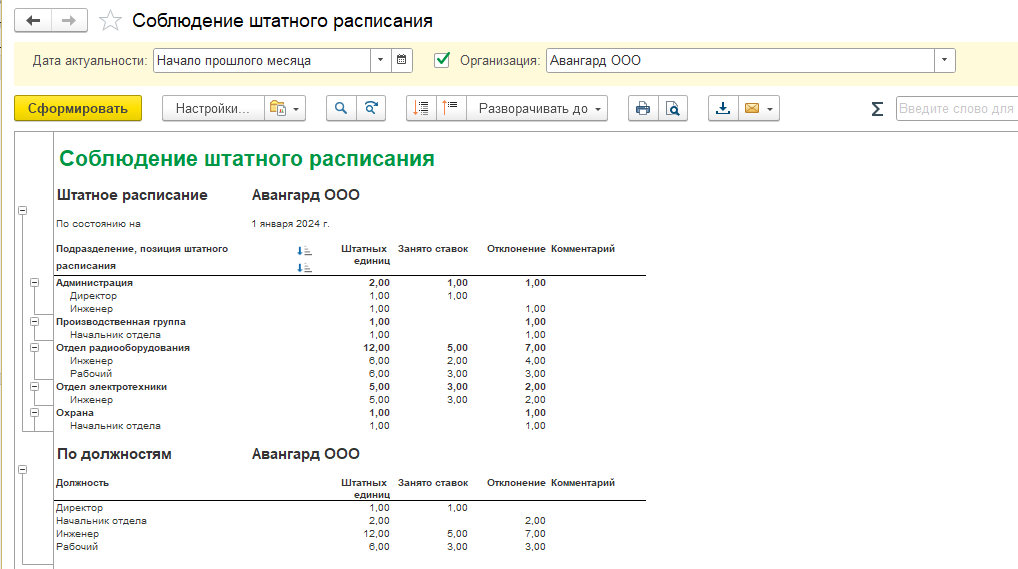This screenshot has height=569, width=1018.
Task: Send report by email envelope icon
Action: pos(752,108)
